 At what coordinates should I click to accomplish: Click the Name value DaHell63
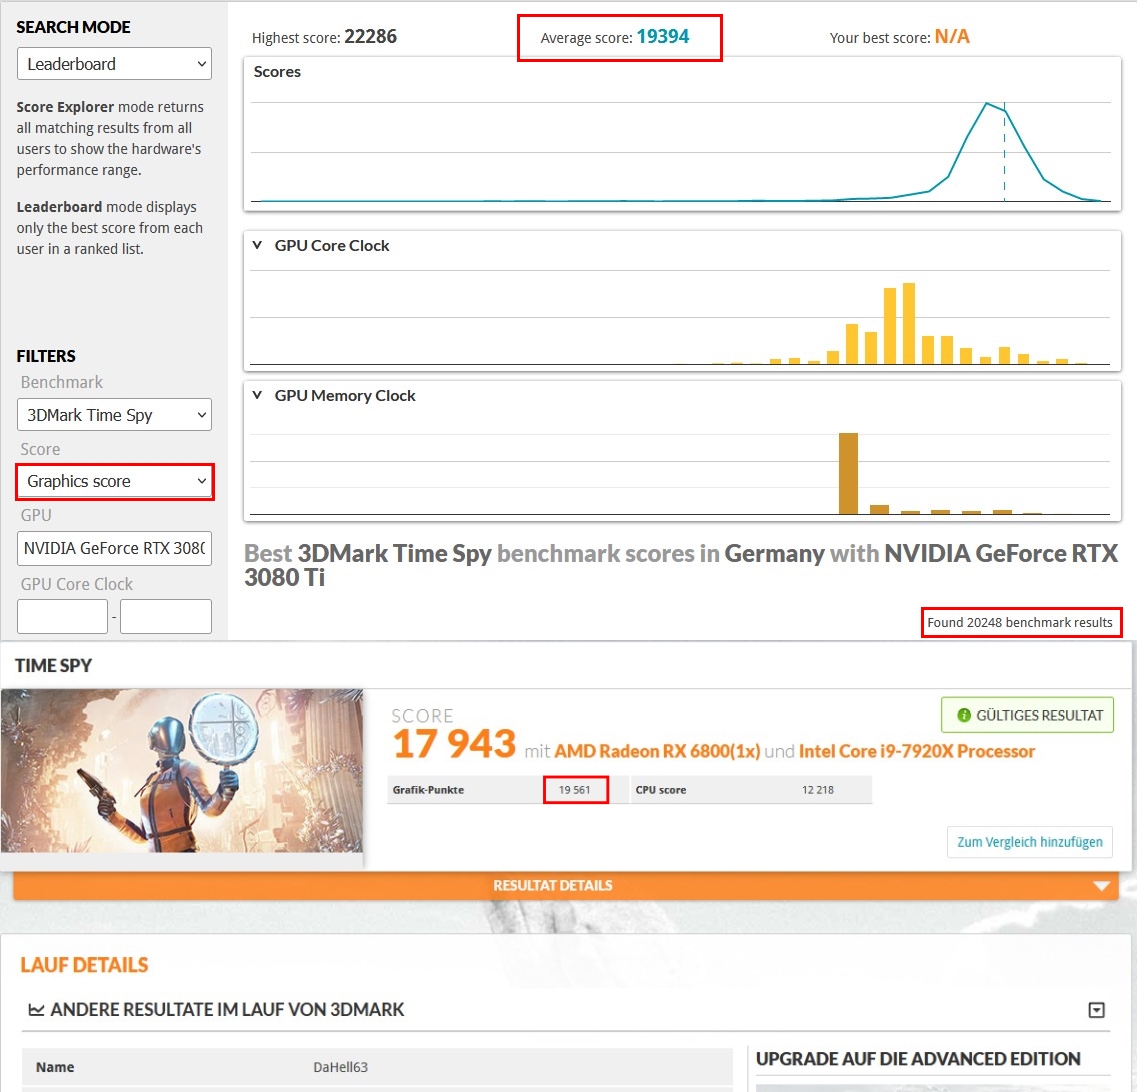(x=341, y=1067)
